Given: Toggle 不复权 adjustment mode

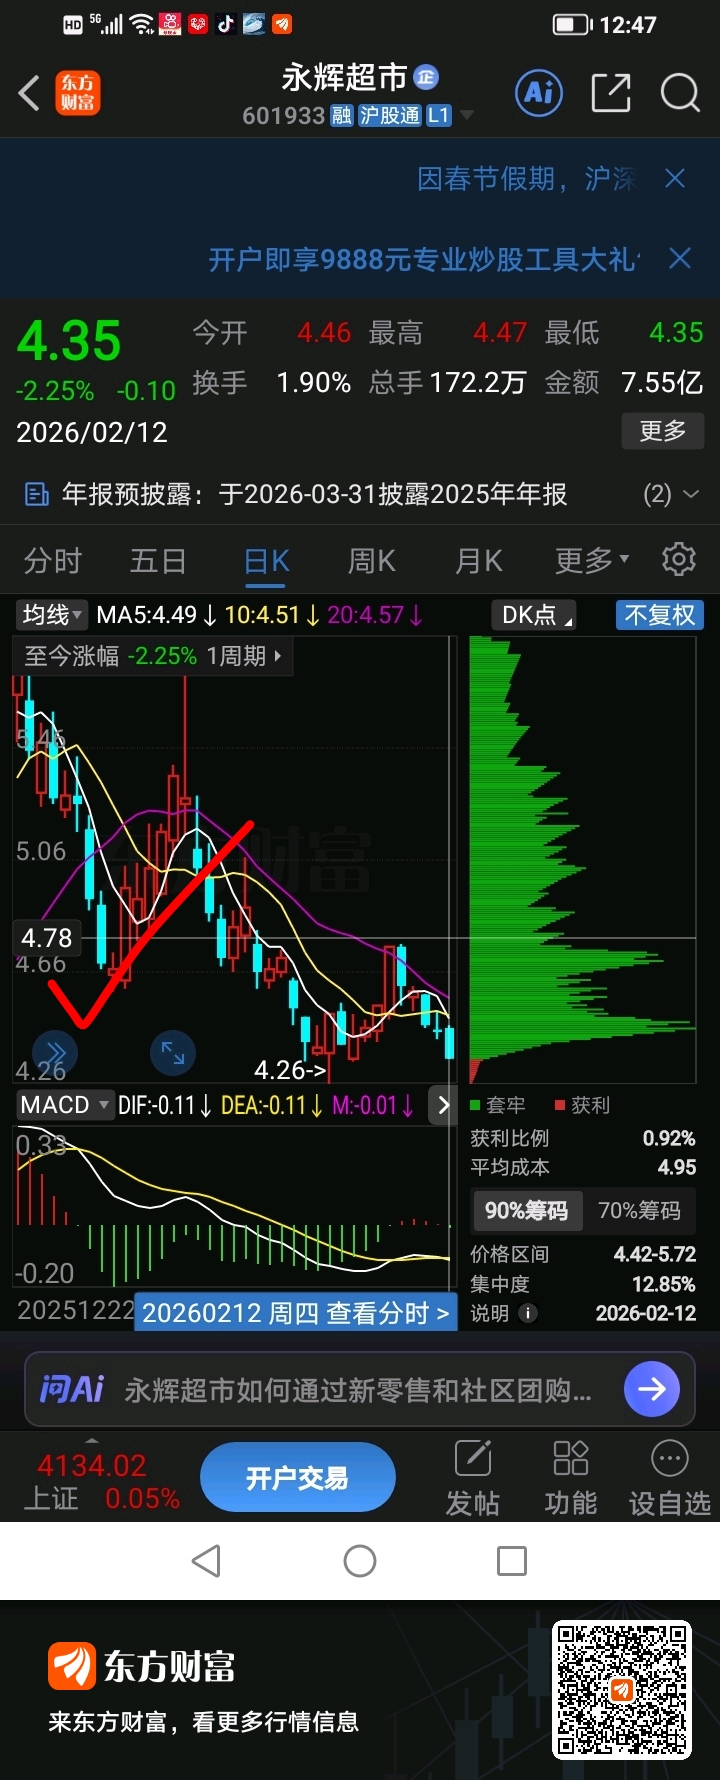Looking at the screenshot, I should coord(660,615).
